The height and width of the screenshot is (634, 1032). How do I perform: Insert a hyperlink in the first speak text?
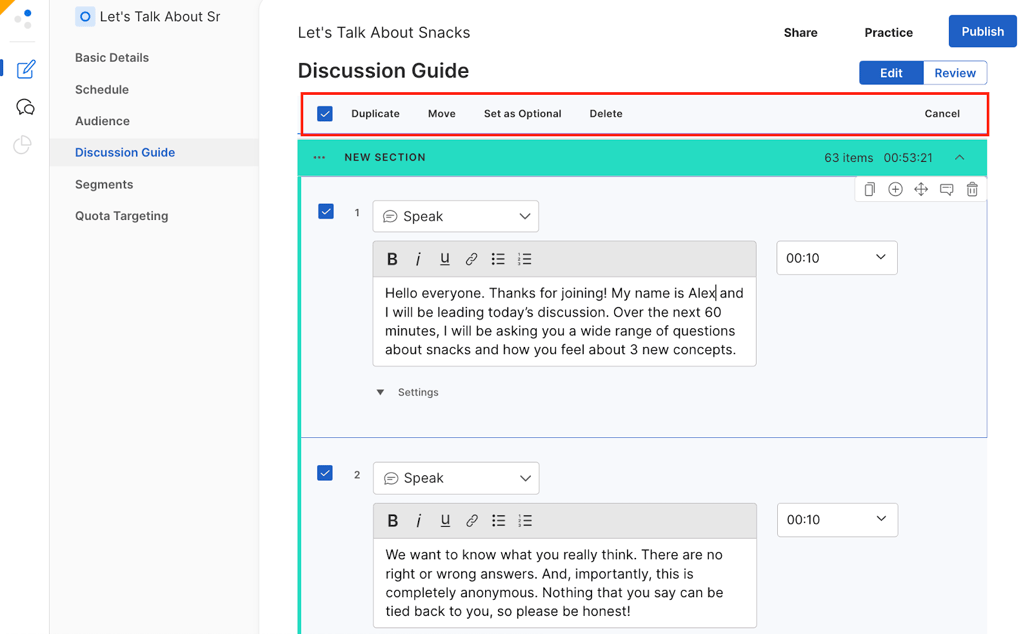tap(471, 258)
